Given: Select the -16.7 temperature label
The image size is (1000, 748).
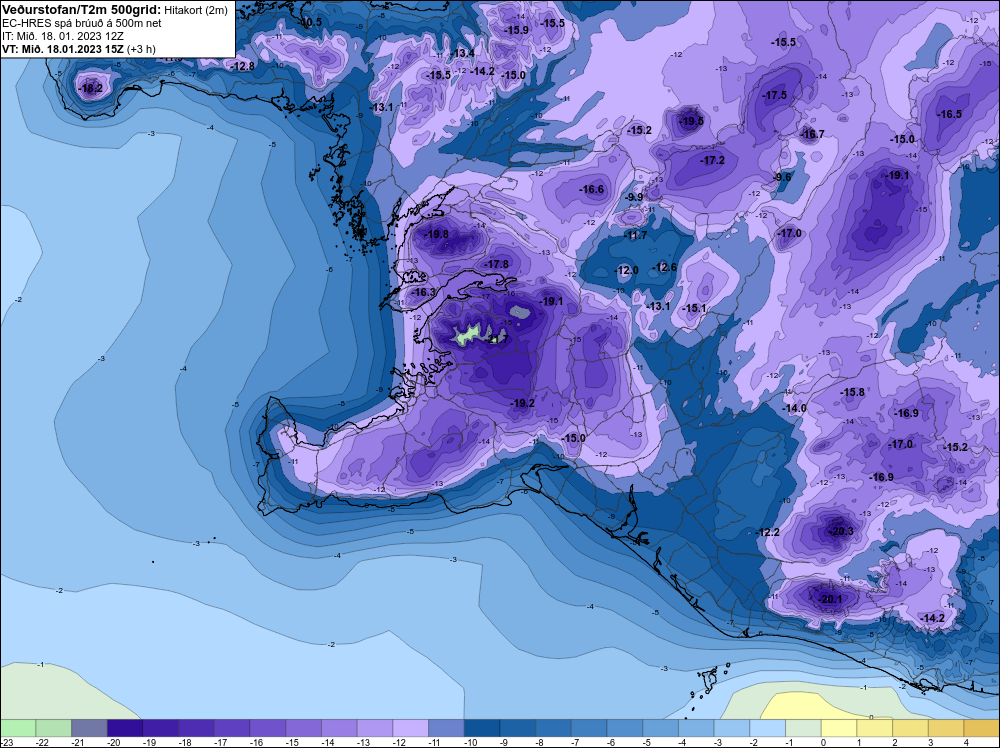Looking at the screenshot, I should [x=812, y=134].
